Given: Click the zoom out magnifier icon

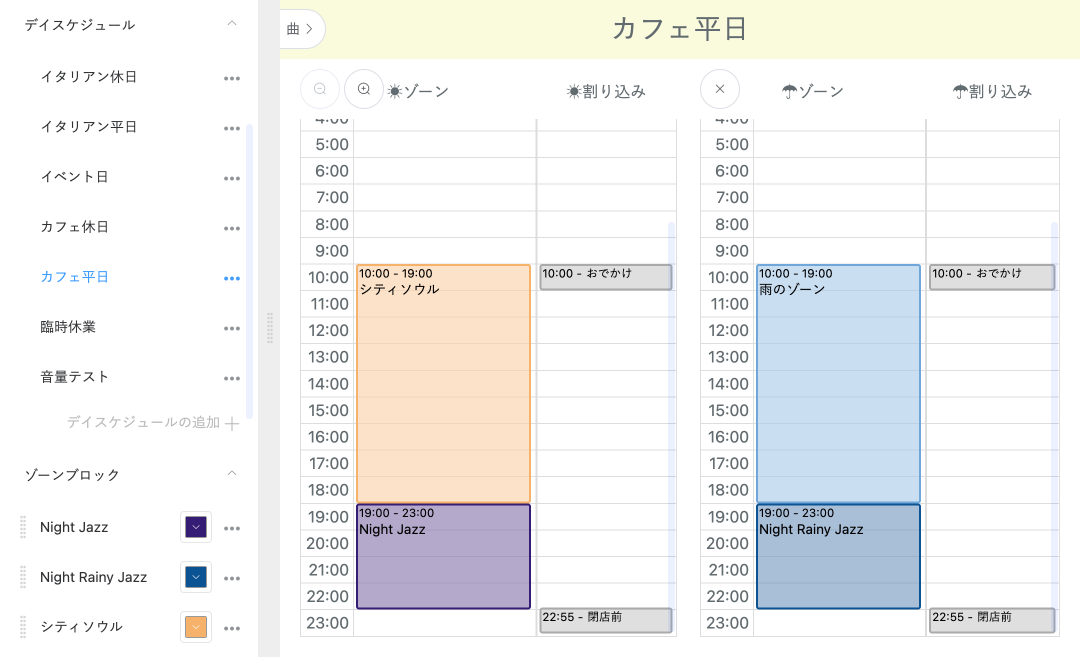Looking at the screenshot, I should 320,89.
